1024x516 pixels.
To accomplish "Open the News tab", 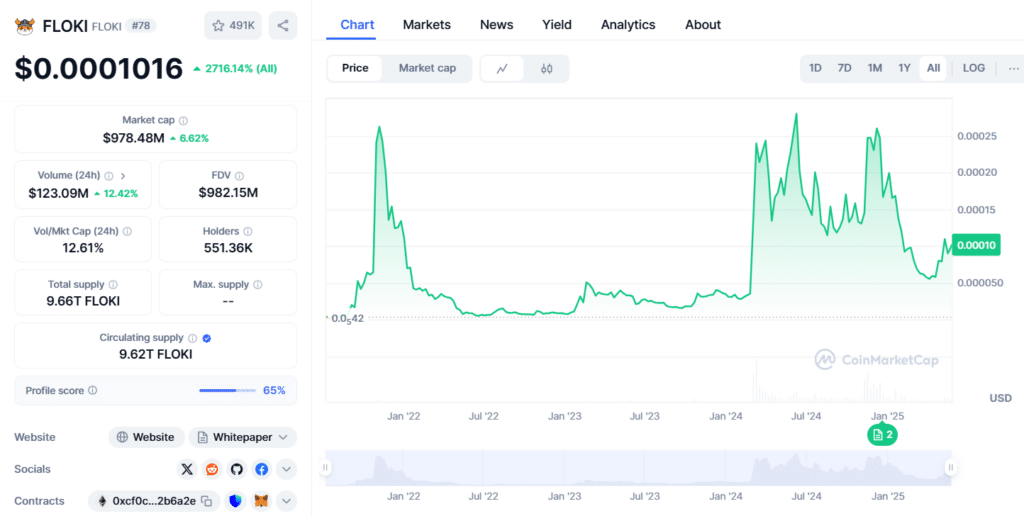I will click(x=496, y=25).
